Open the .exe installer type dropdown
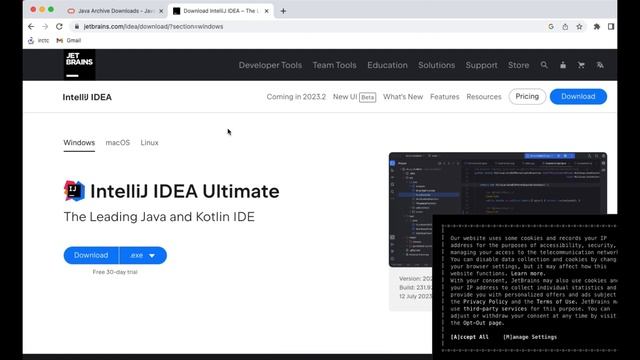The image size is (640, 360). tap(143, 256)
